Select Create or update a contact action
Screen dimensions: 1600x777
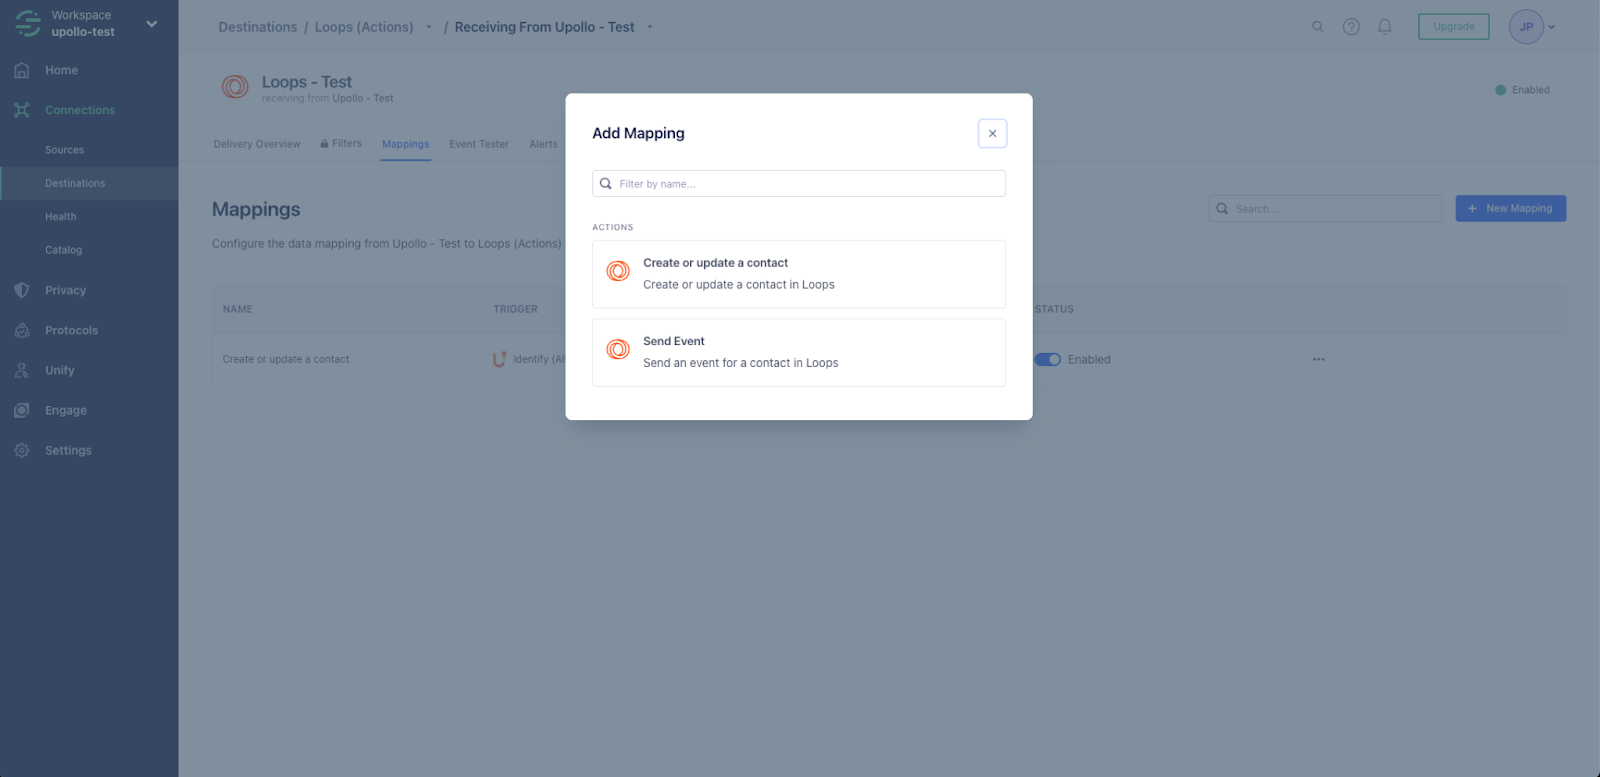click(798, 274)
